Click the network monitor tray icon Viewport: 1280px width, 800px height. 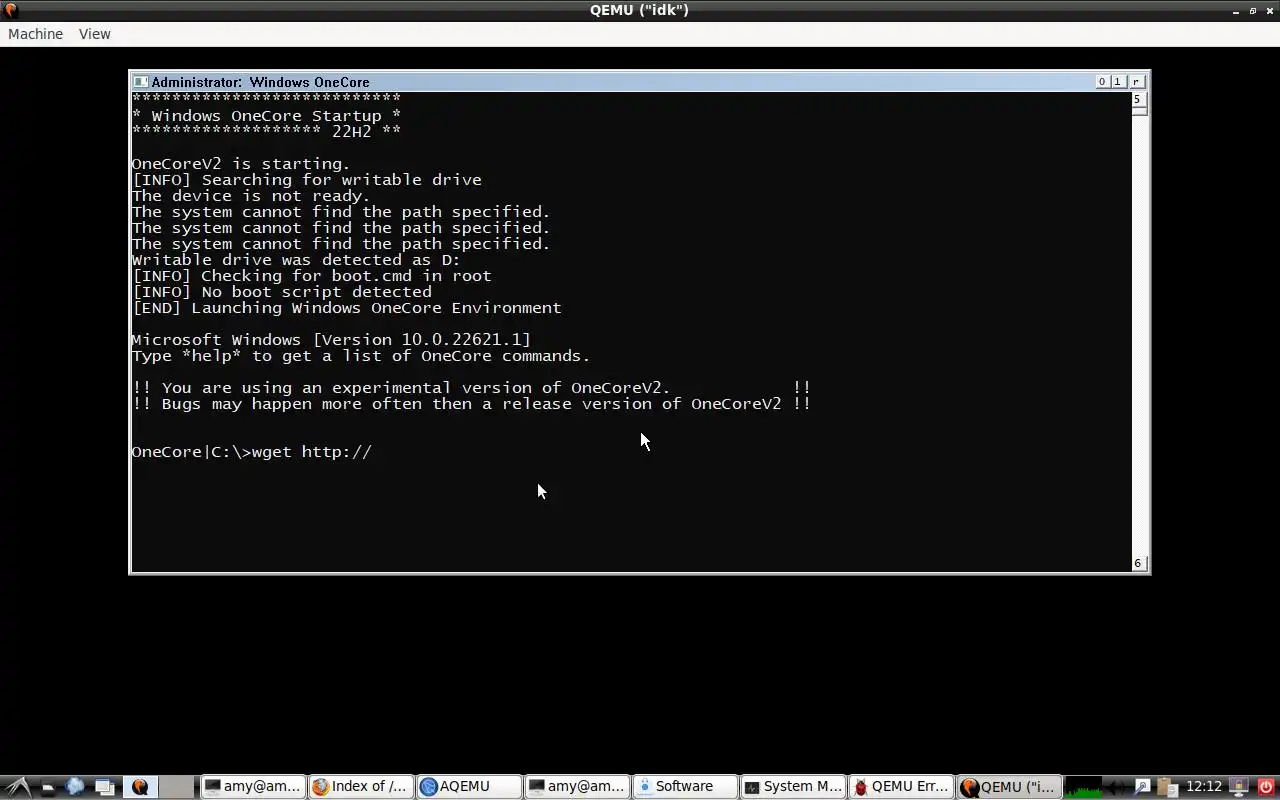(1239, 787)
